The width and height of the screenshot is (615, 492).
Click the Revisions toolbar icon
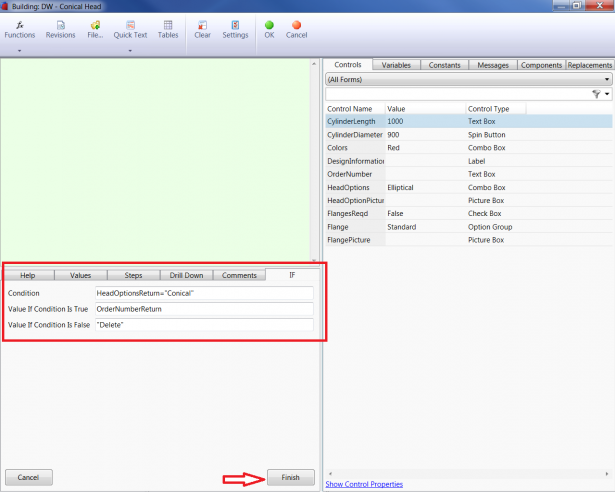[60, 28]
